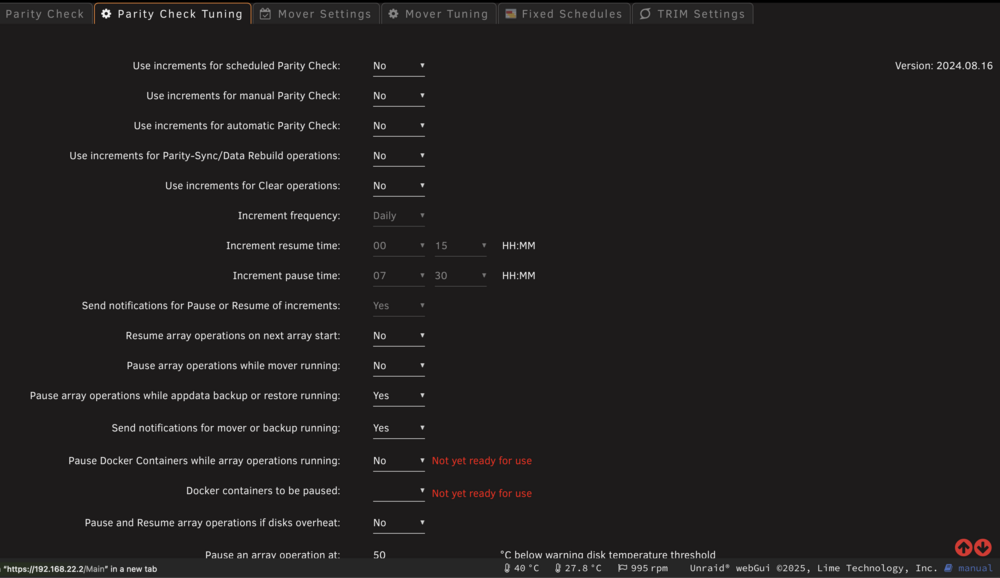Screen dimensions: 1000x578
Task: Open the Mover Tuning tab
Action: (x=439, y=13)
